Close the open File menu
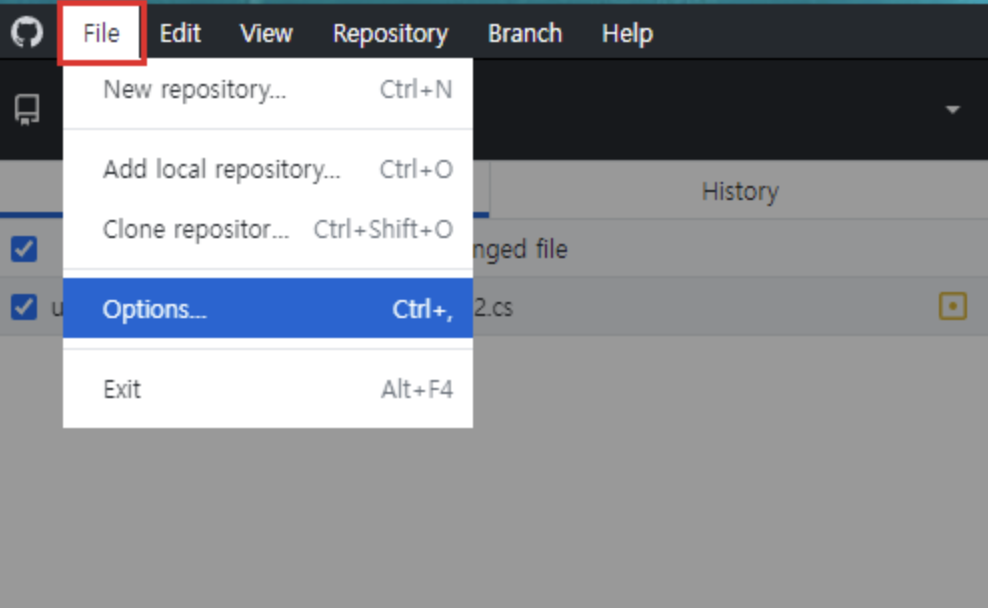The width and height of the screenshot is (988, 608). click(101, 33)
